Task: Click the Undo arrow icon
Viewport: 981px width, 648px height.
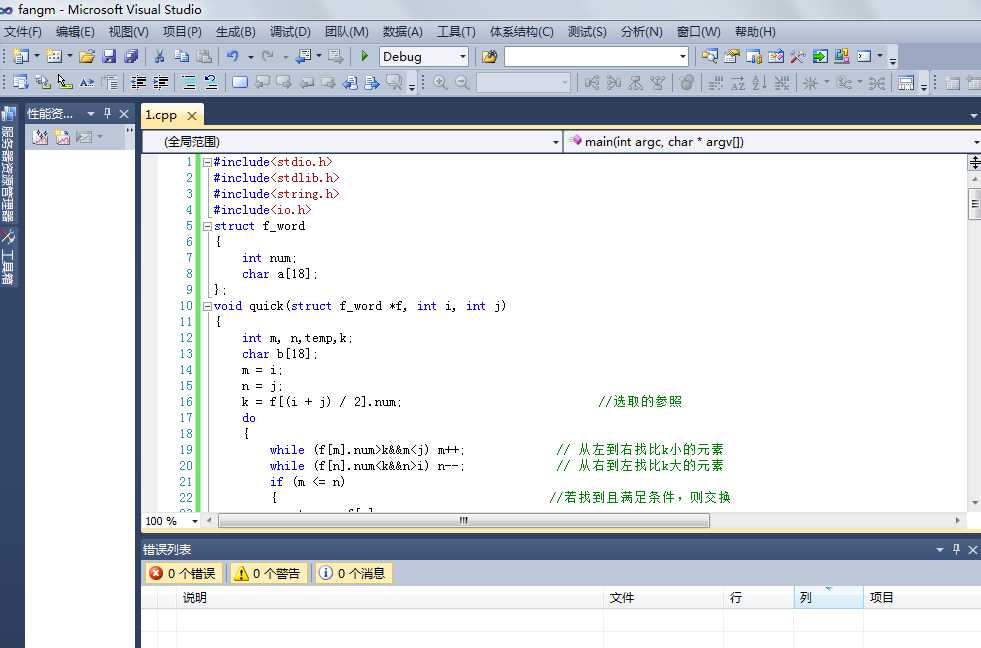Action: tap(233, 56)
